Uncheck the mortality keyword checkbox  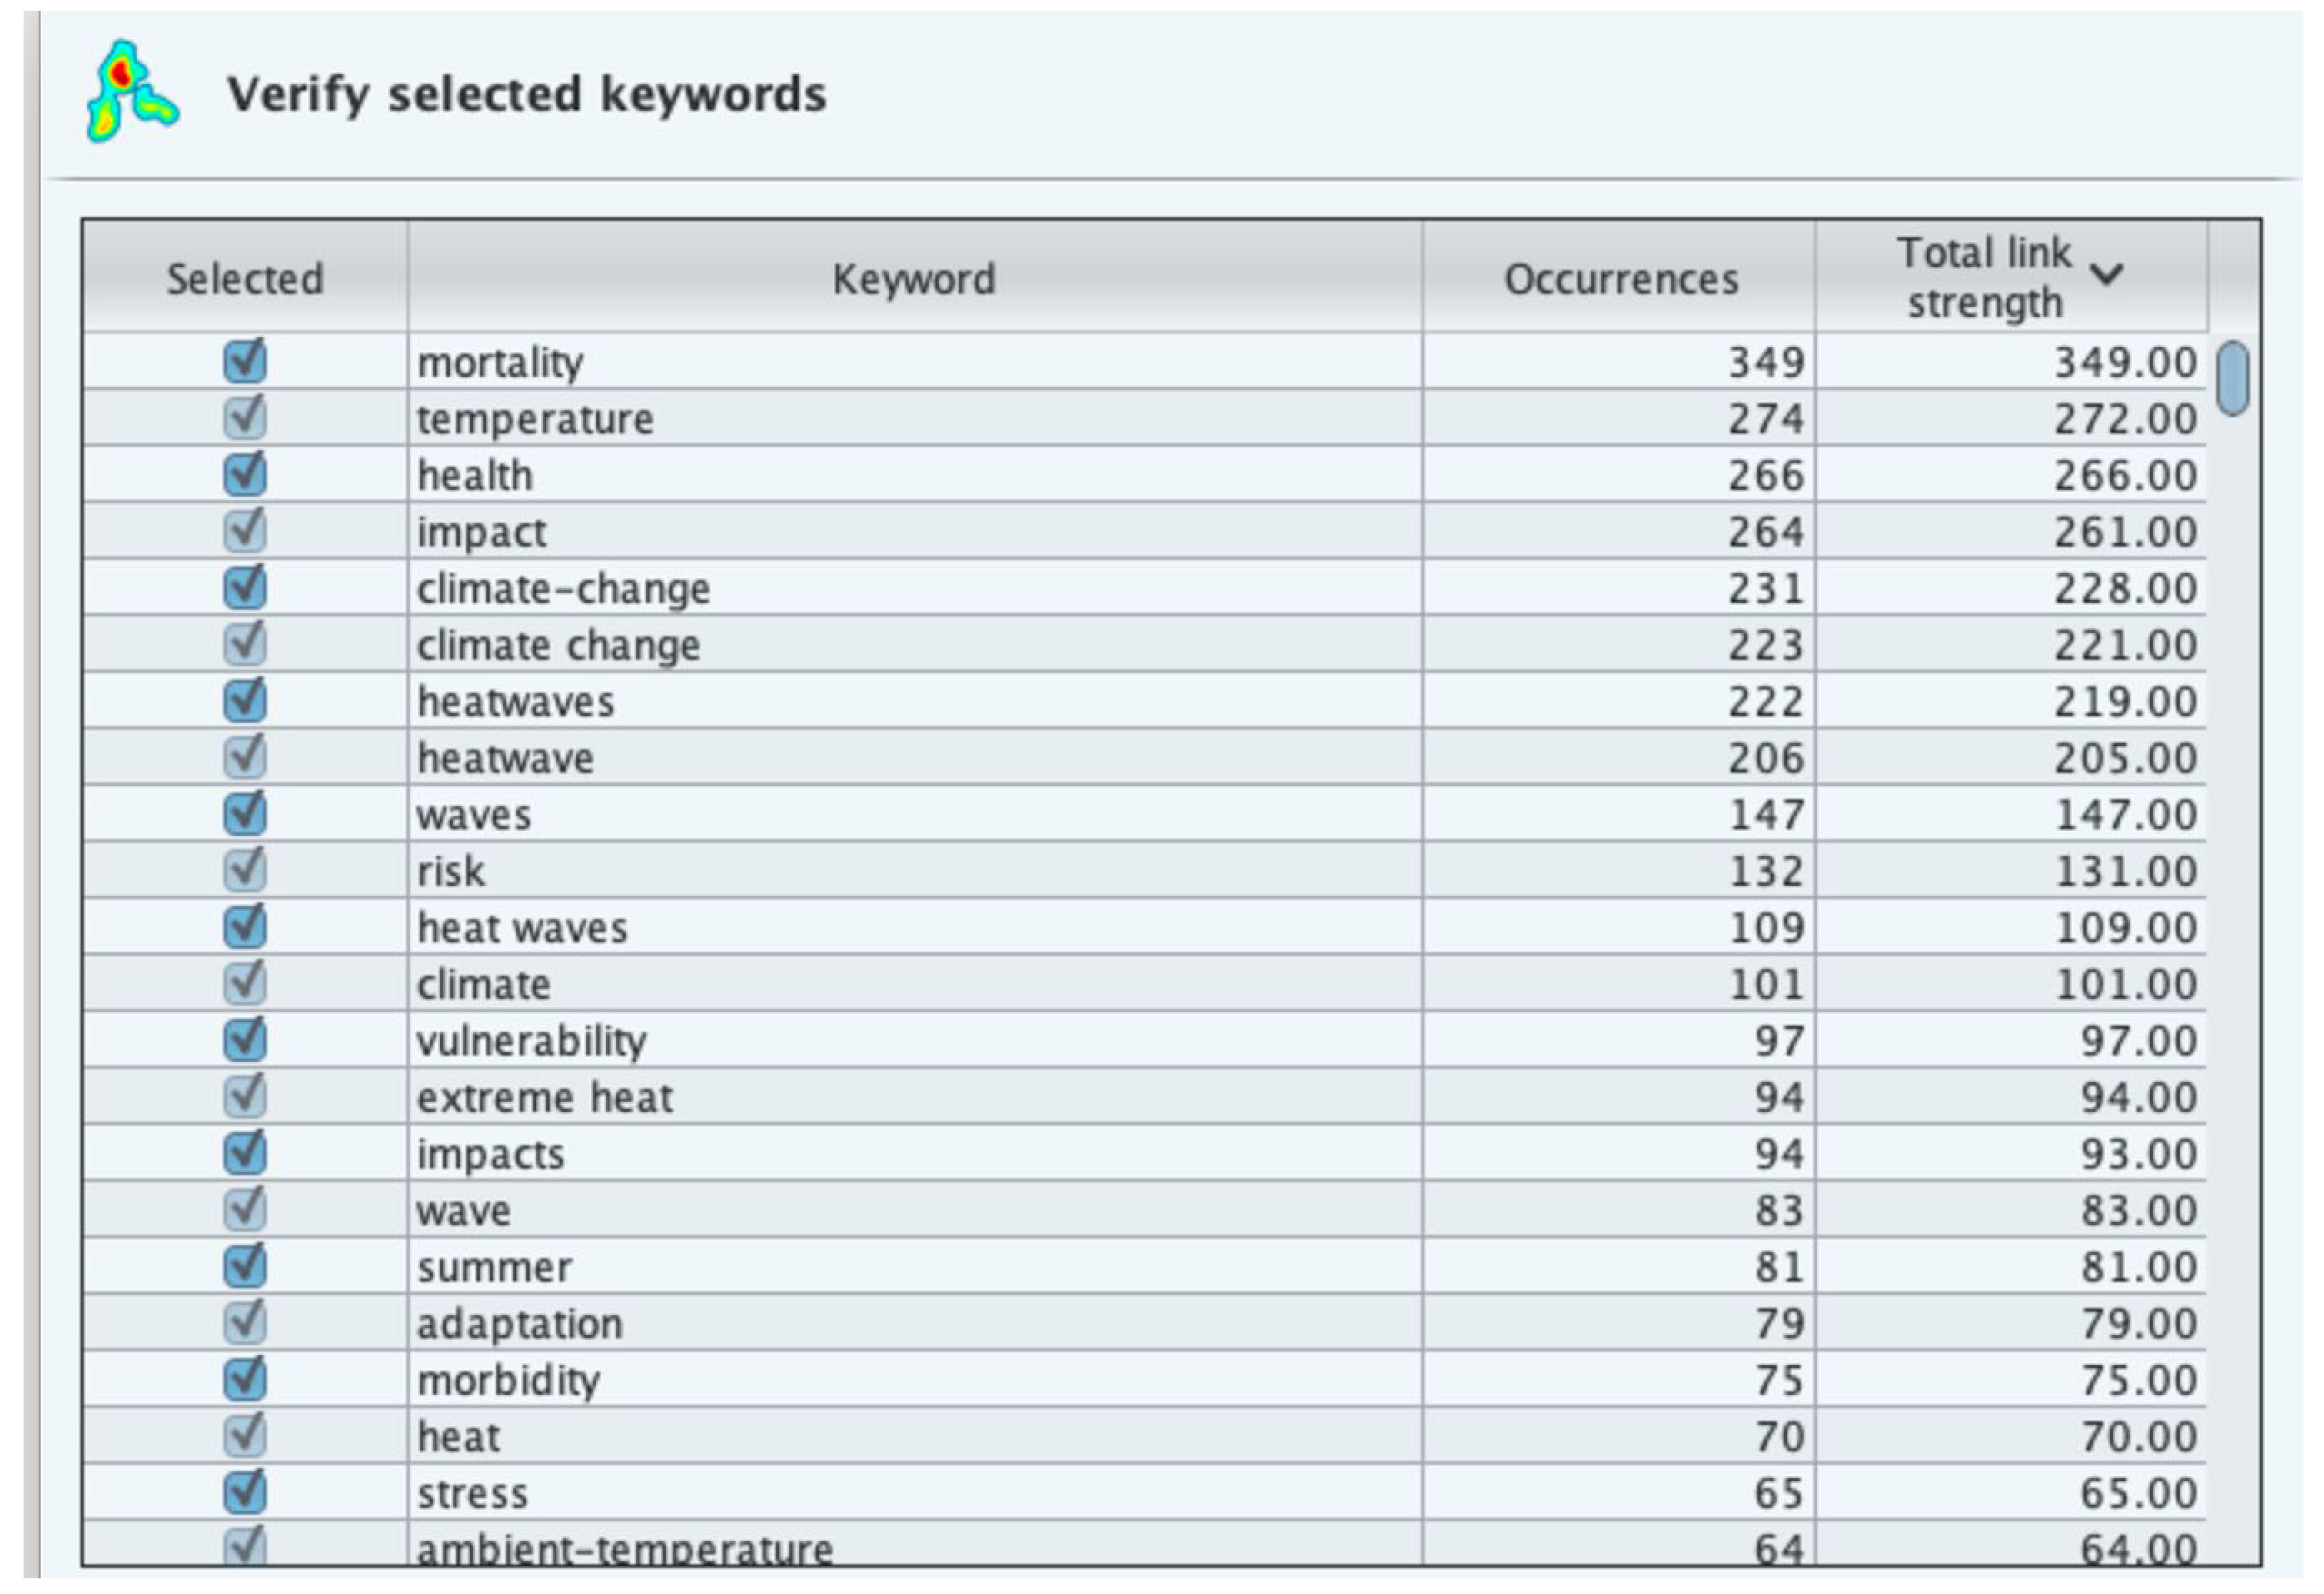[x=245, y=361]
